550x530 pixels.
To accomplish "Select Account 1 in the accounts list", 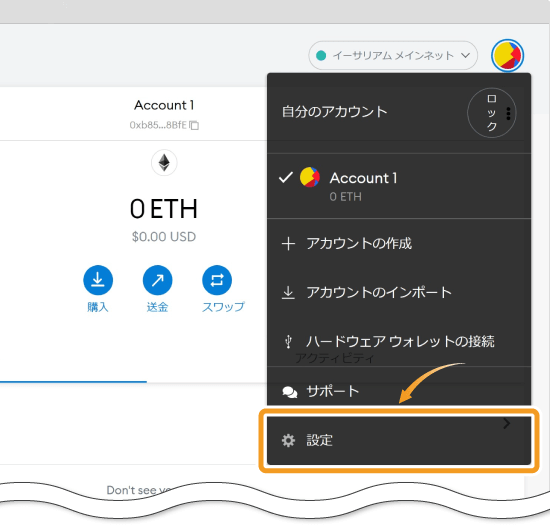I will [x=399, y=186].
